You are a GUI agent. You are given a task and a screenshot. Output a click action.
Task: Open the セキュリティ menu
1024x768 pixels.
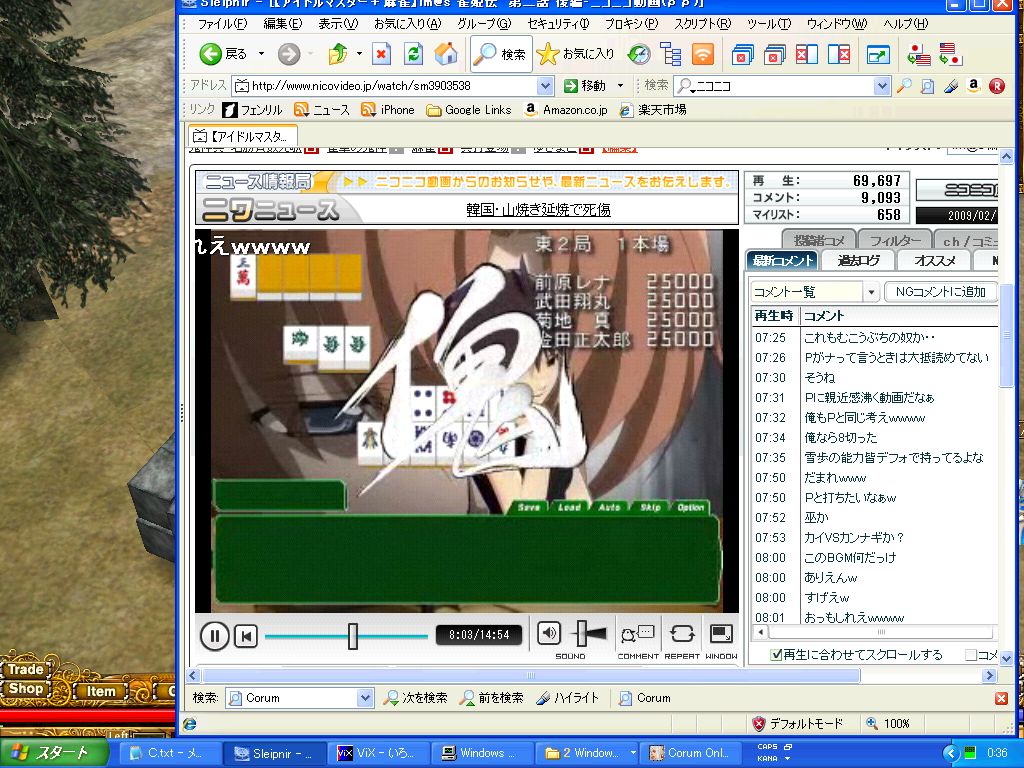[x=558, y=24]
